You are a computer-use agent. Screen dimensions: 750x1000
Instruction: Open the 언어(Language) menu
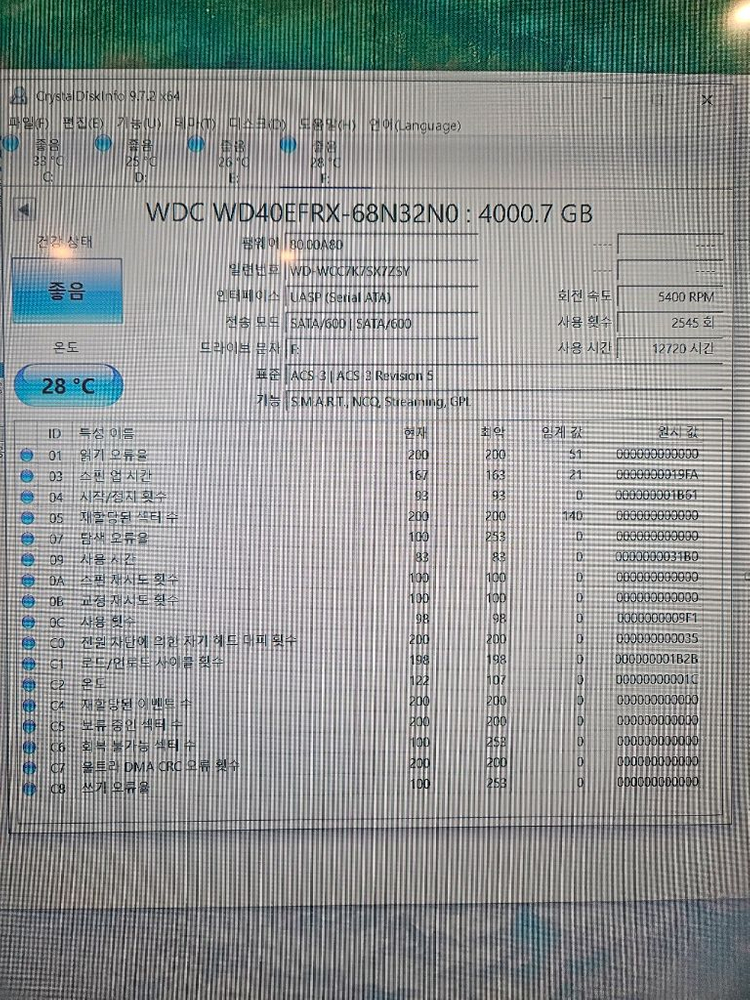414,125
